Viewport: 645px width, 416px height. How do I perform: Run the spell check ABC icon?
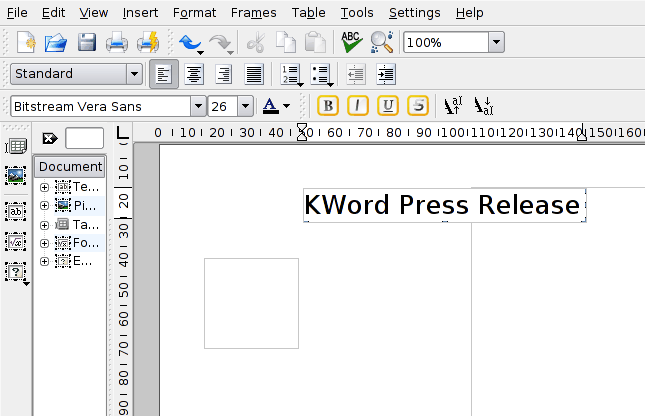click(x=351, y=43)
